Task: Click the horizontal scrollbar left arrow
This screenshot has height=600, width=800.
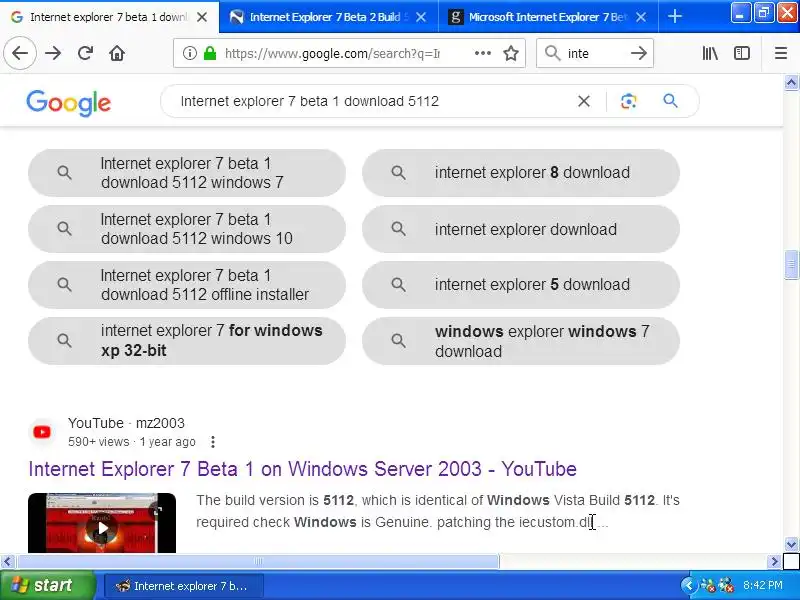Action: pos(8,562)
